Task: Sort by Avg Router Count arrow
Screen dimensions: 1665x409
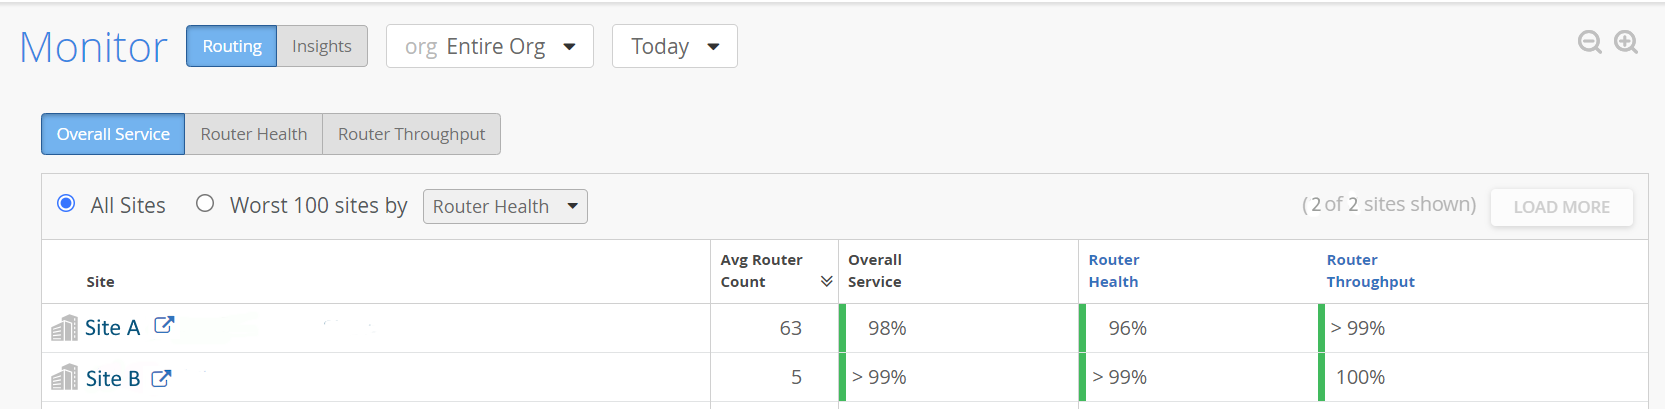Action: point(826,282)
